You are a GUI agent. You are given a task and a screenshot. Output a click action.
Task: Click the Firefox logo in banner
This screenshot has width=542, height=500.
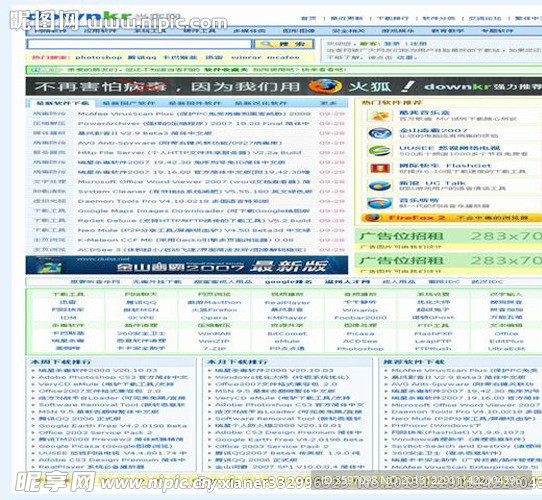click(324, 86)
